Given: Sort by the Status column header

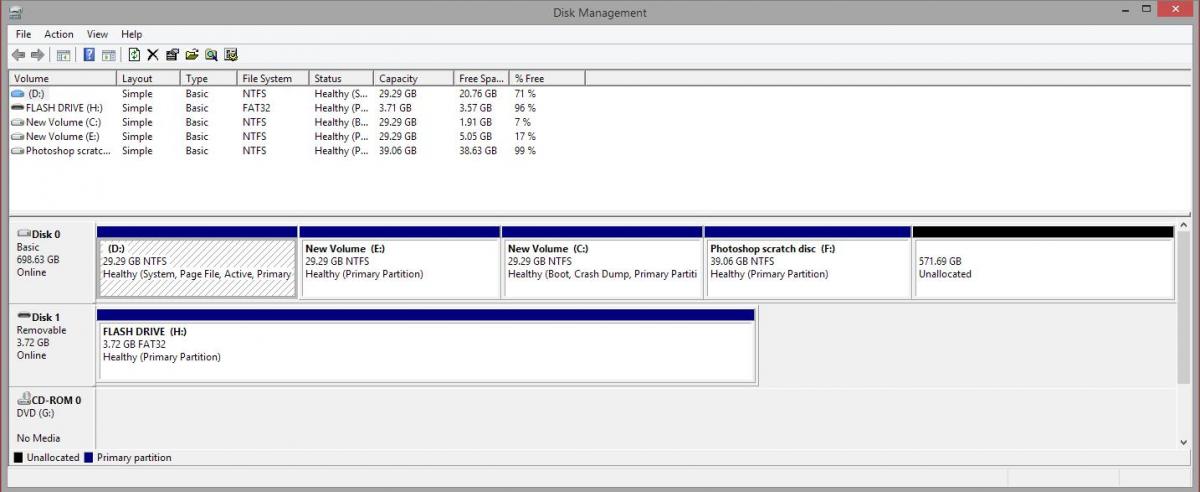Looking at the screenshot, I should (341, 78).
